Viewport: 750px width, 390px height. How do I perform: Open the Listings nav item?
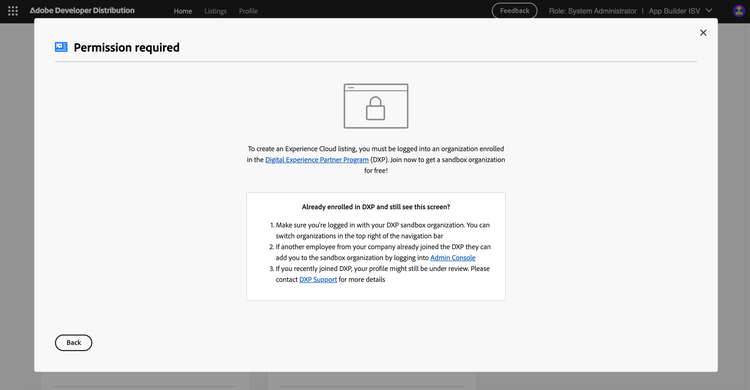215,11
